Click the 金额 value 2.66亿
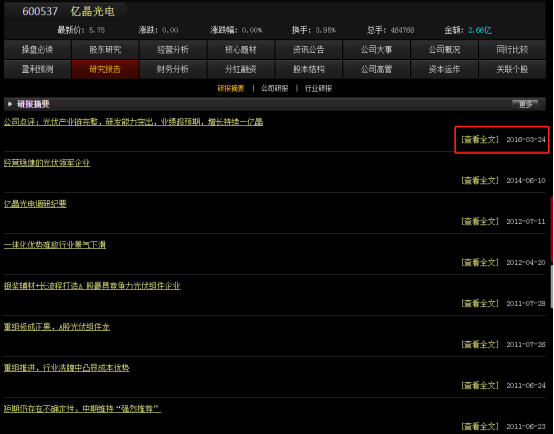 coord(480,30)
